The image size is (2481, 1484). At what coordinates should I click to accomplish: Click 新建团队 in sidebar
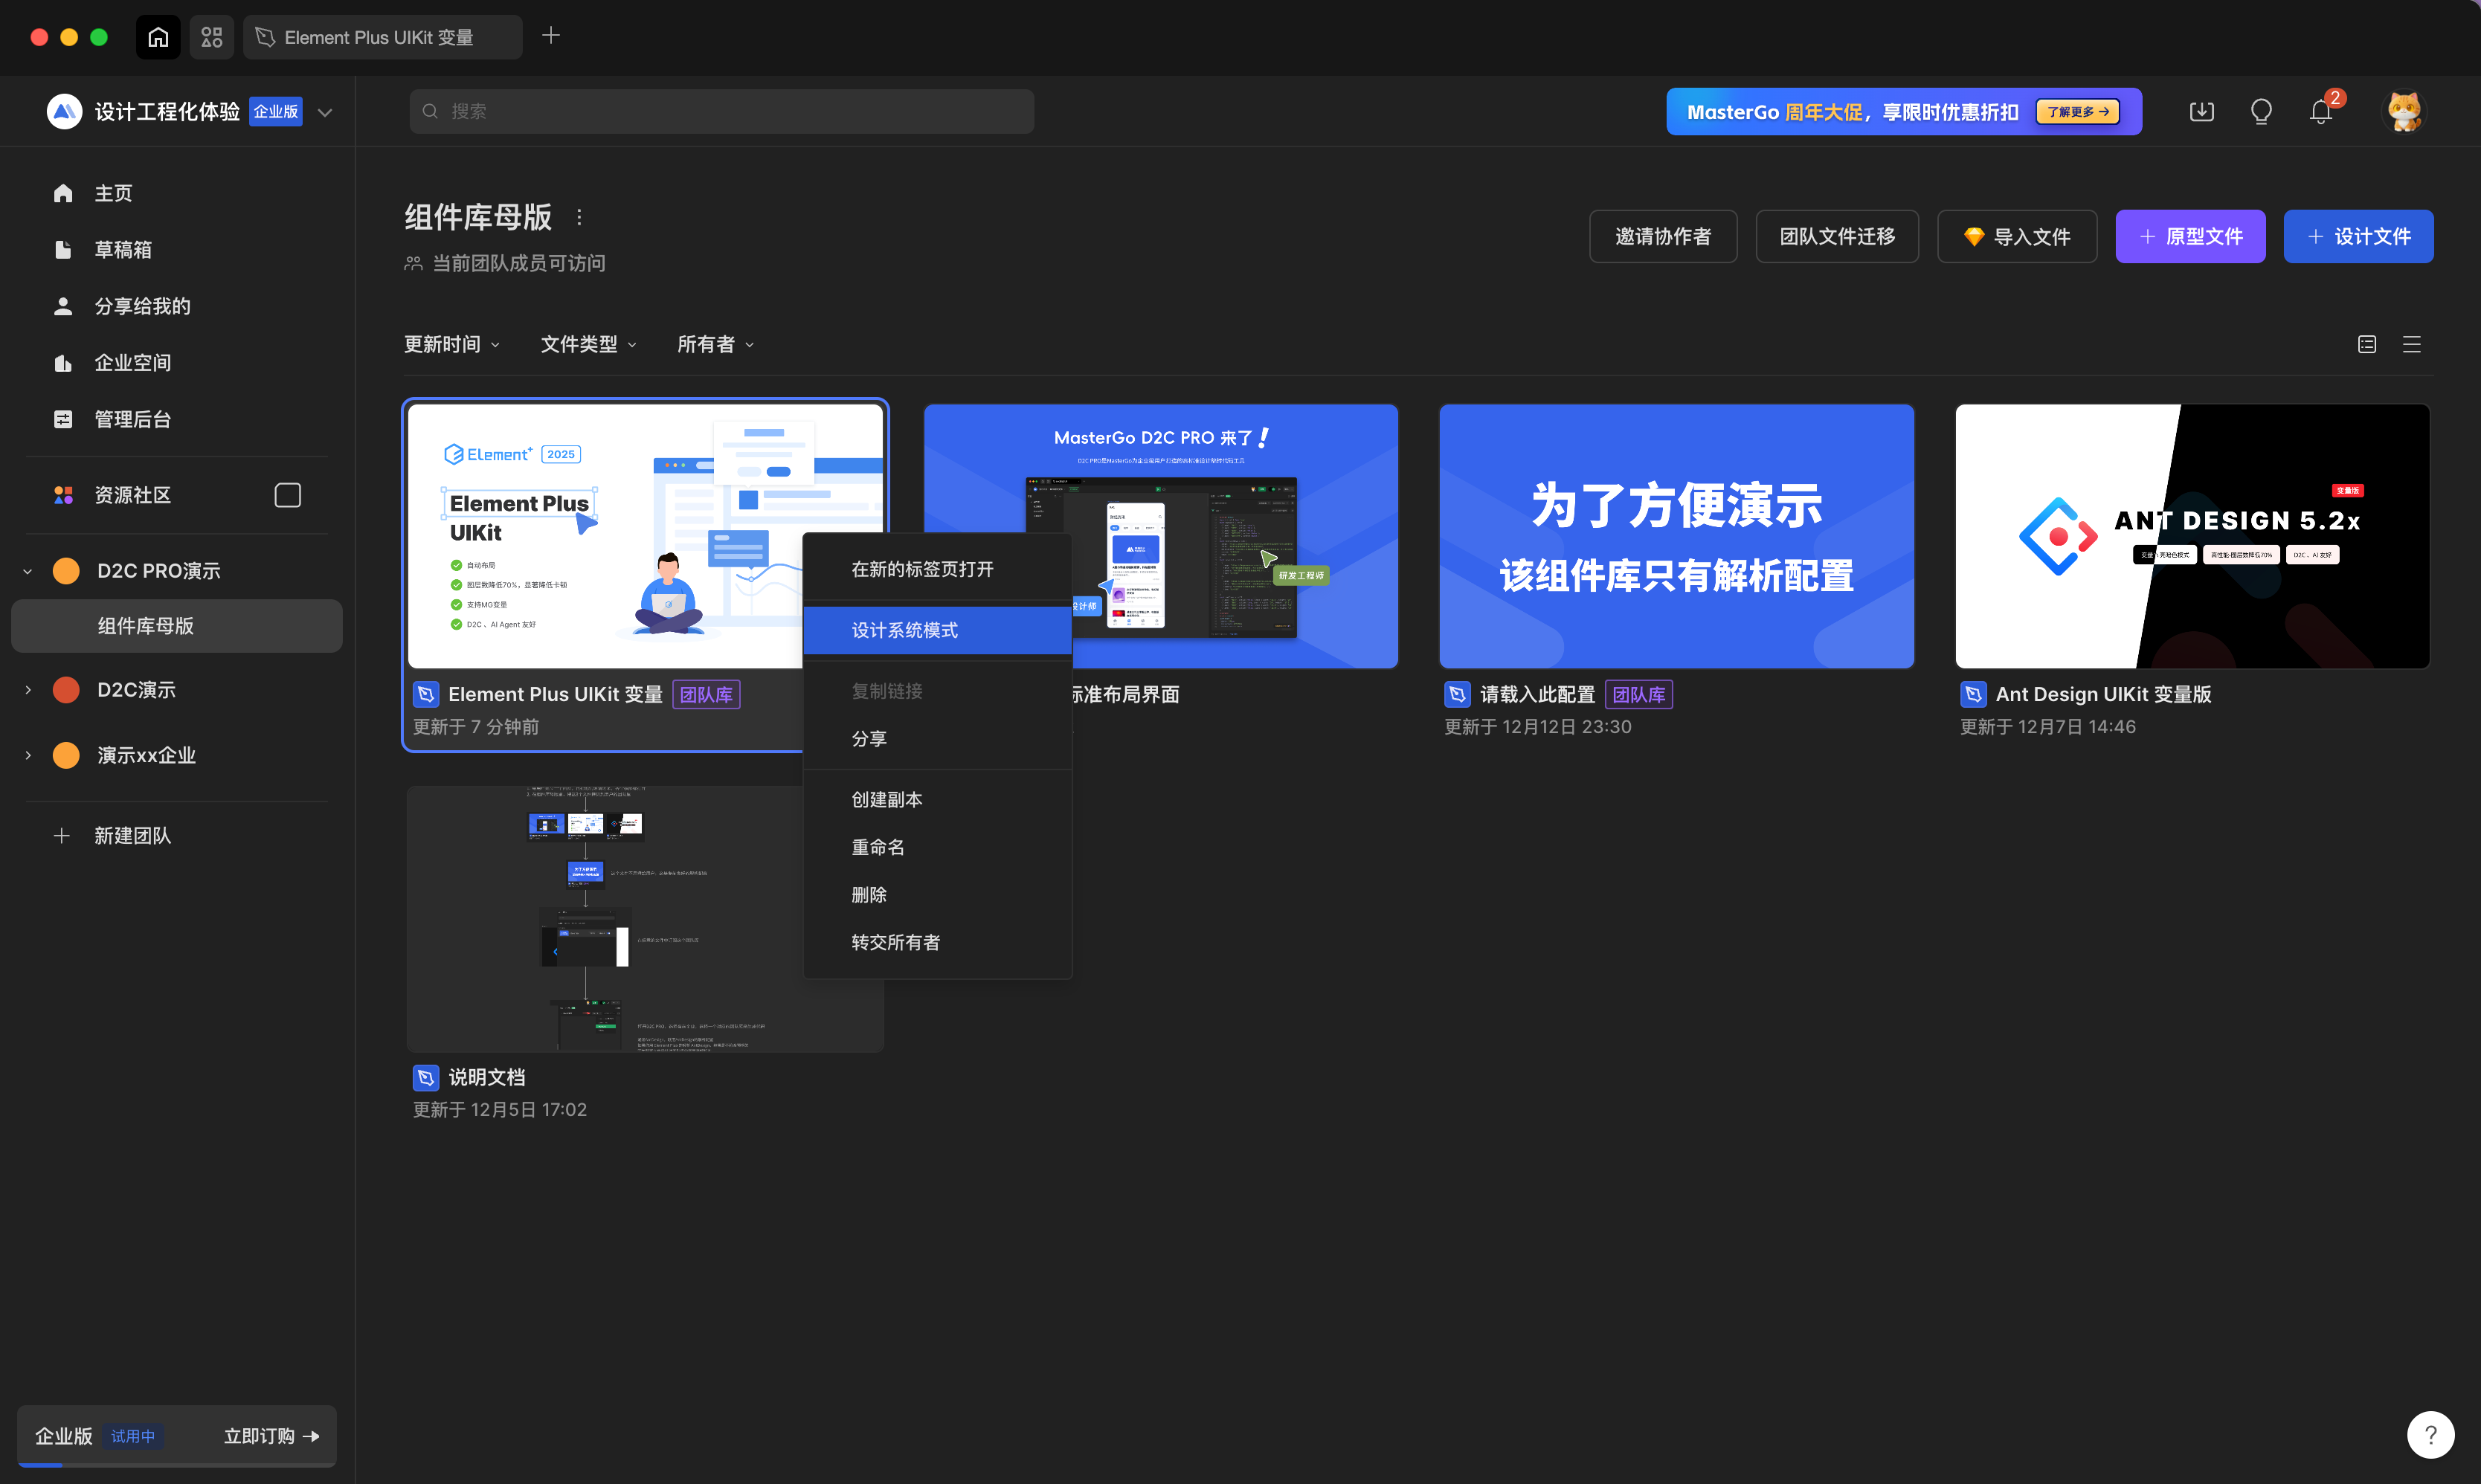point(132,835)
